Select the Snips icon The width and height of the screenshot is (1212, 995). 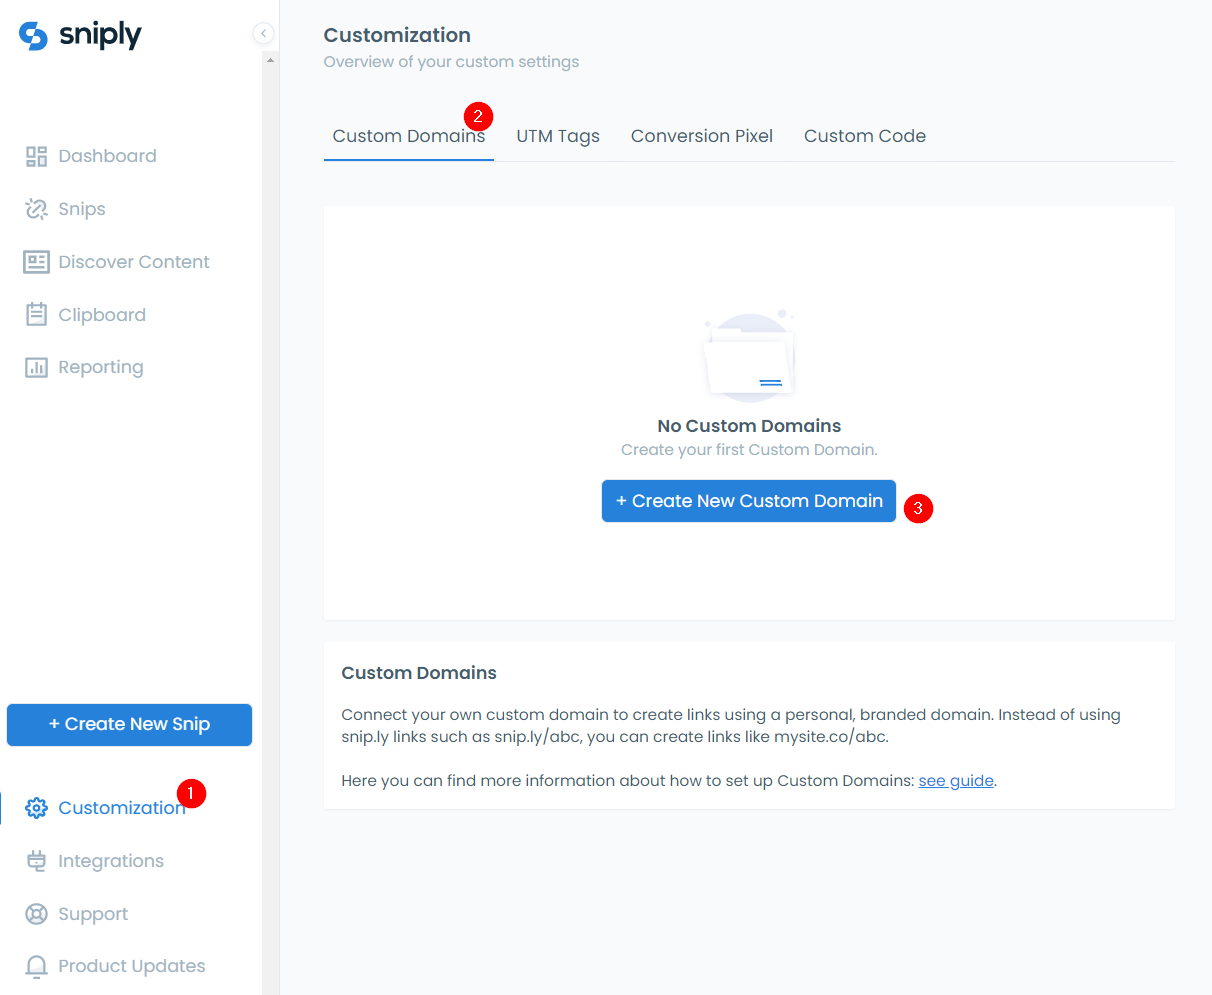coord(34,208)
